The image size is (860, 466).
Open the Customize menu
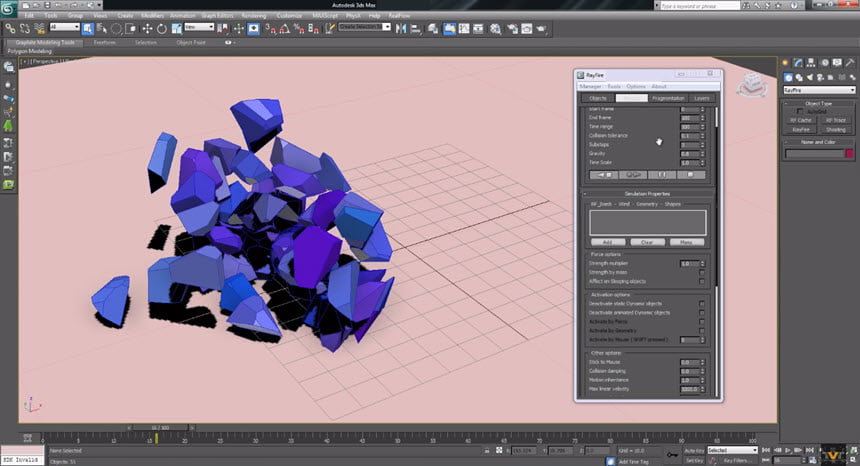tap(289, 16)
